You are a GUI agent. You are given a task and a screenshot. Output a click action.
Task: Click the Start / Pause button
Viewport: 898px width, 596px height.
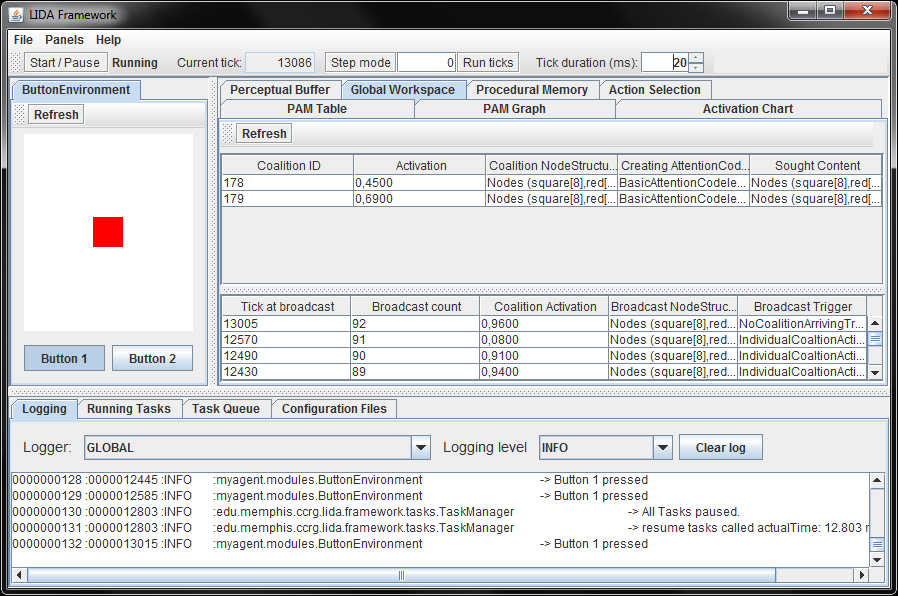click(65, 62)
